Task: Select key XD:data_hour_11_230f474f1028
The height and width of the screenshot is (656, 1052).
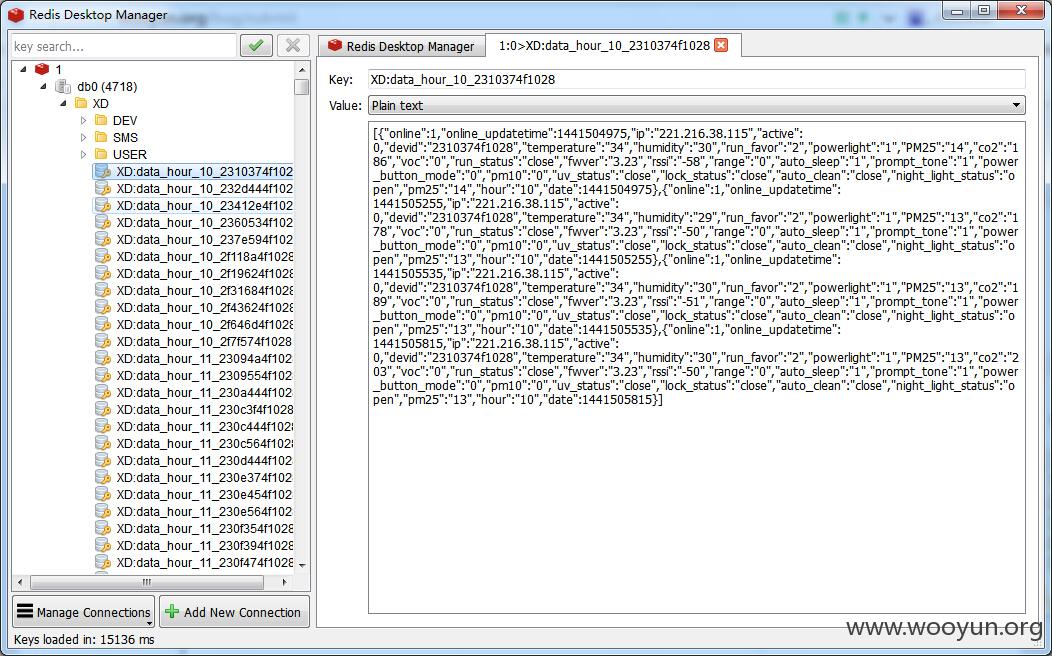Action: tap(204, 563)
